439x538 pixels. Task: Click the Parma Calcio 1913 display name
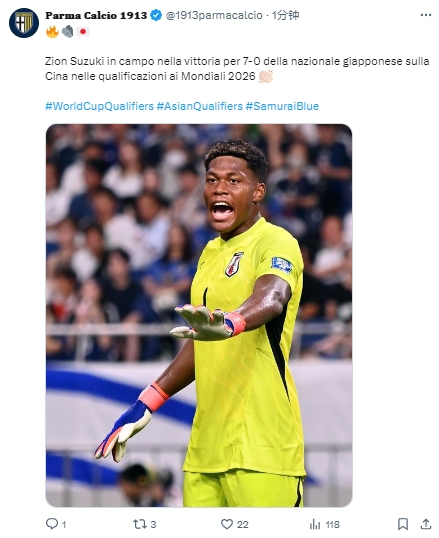[x=96, y=15]
